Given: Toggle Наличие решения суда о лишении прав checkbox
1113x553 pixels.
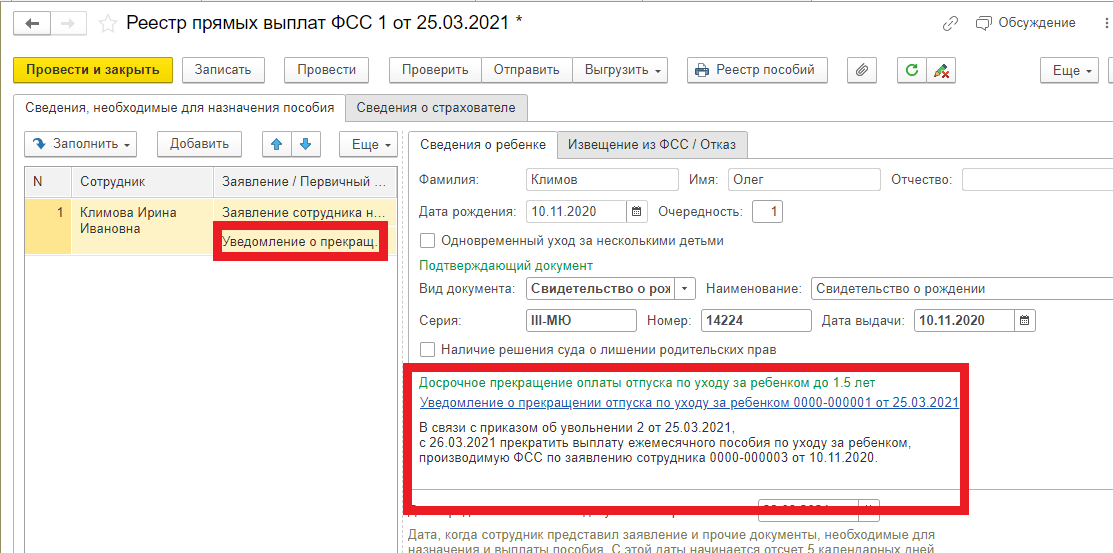Looking at the screenshot, I should tap(428, 349).
